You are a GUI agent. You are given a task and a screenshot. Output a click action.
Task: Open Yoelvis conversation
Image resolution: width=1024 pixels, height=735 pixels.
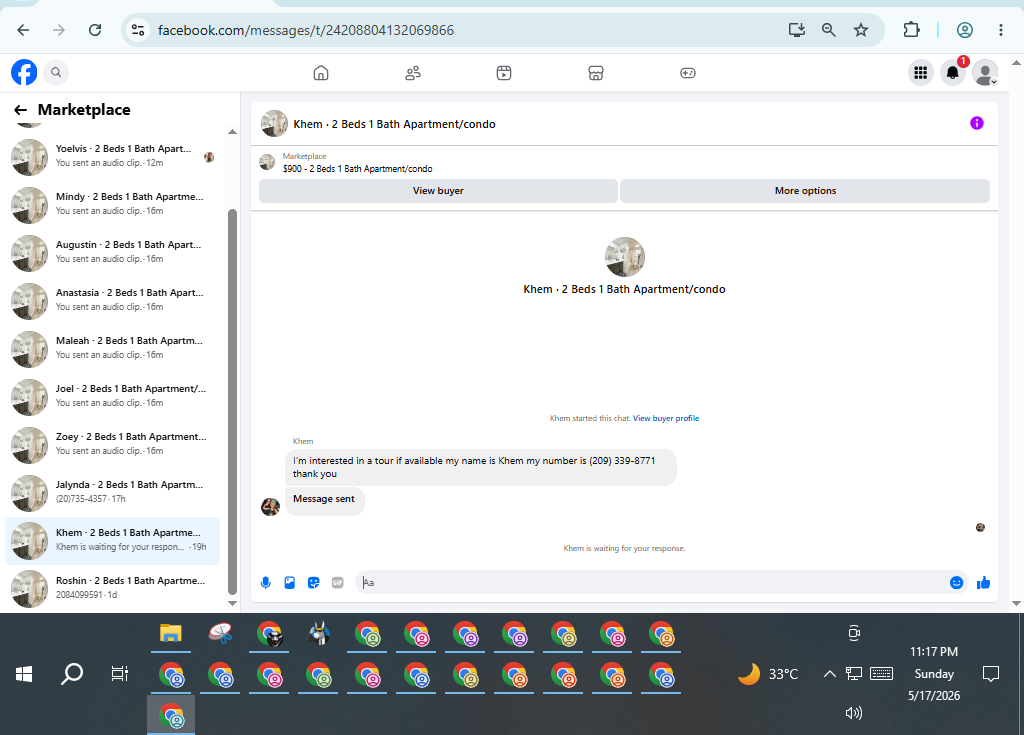pos(112,157)
